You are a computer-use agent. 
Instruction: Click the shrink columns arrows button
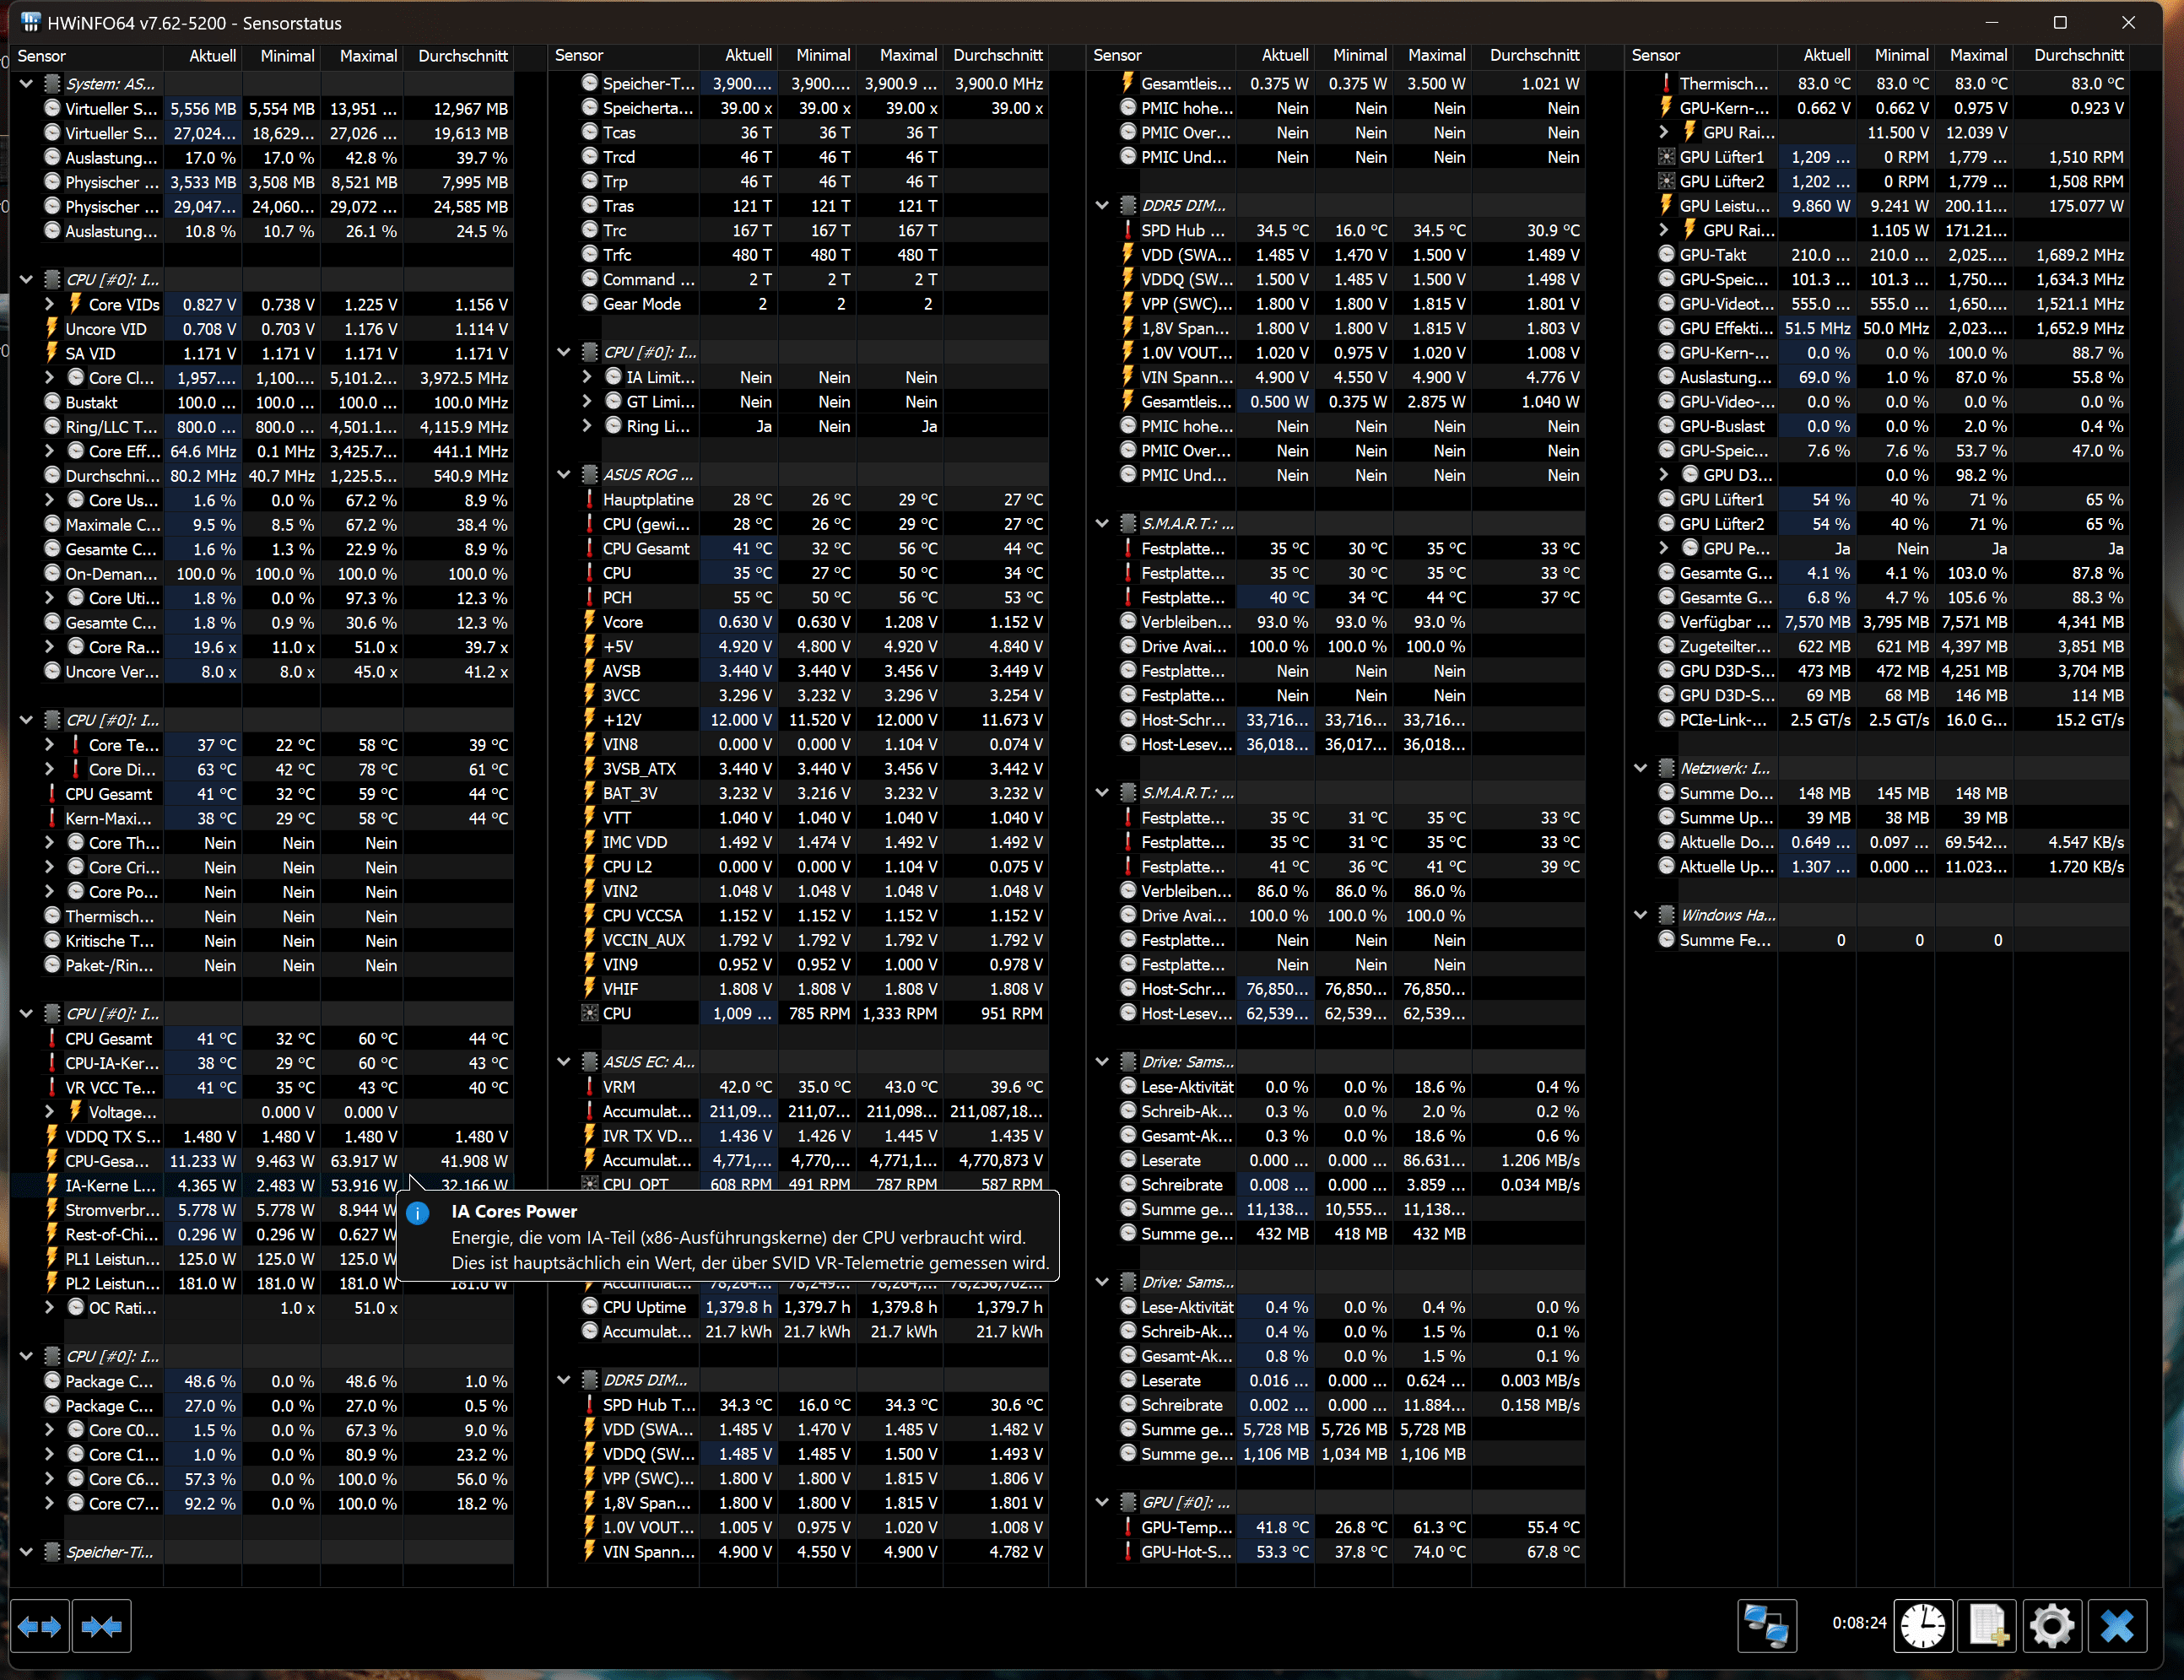click(x=101, y=1626)
